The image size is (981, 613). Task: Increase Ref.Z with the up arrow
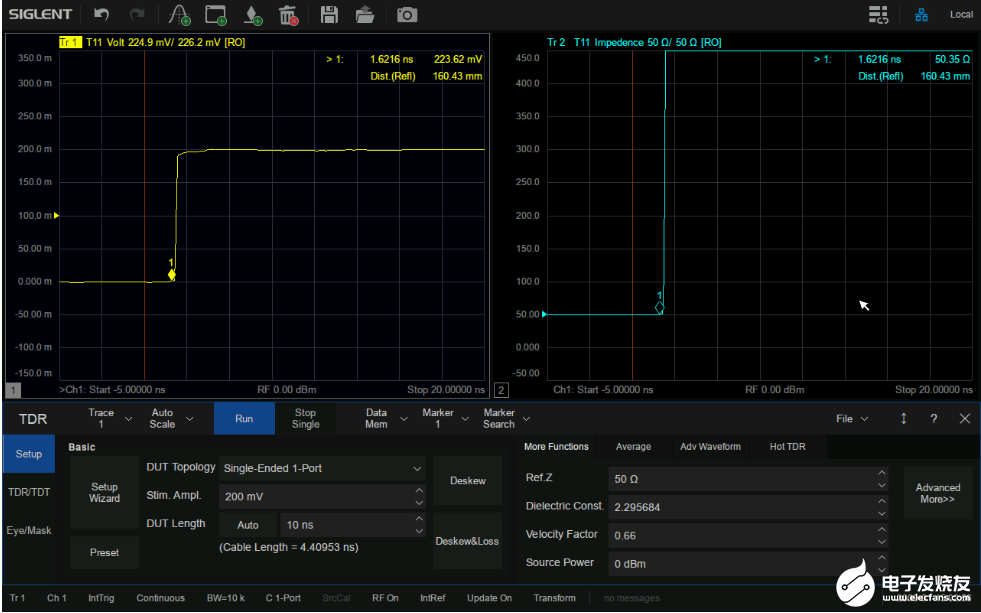(882, 473)
